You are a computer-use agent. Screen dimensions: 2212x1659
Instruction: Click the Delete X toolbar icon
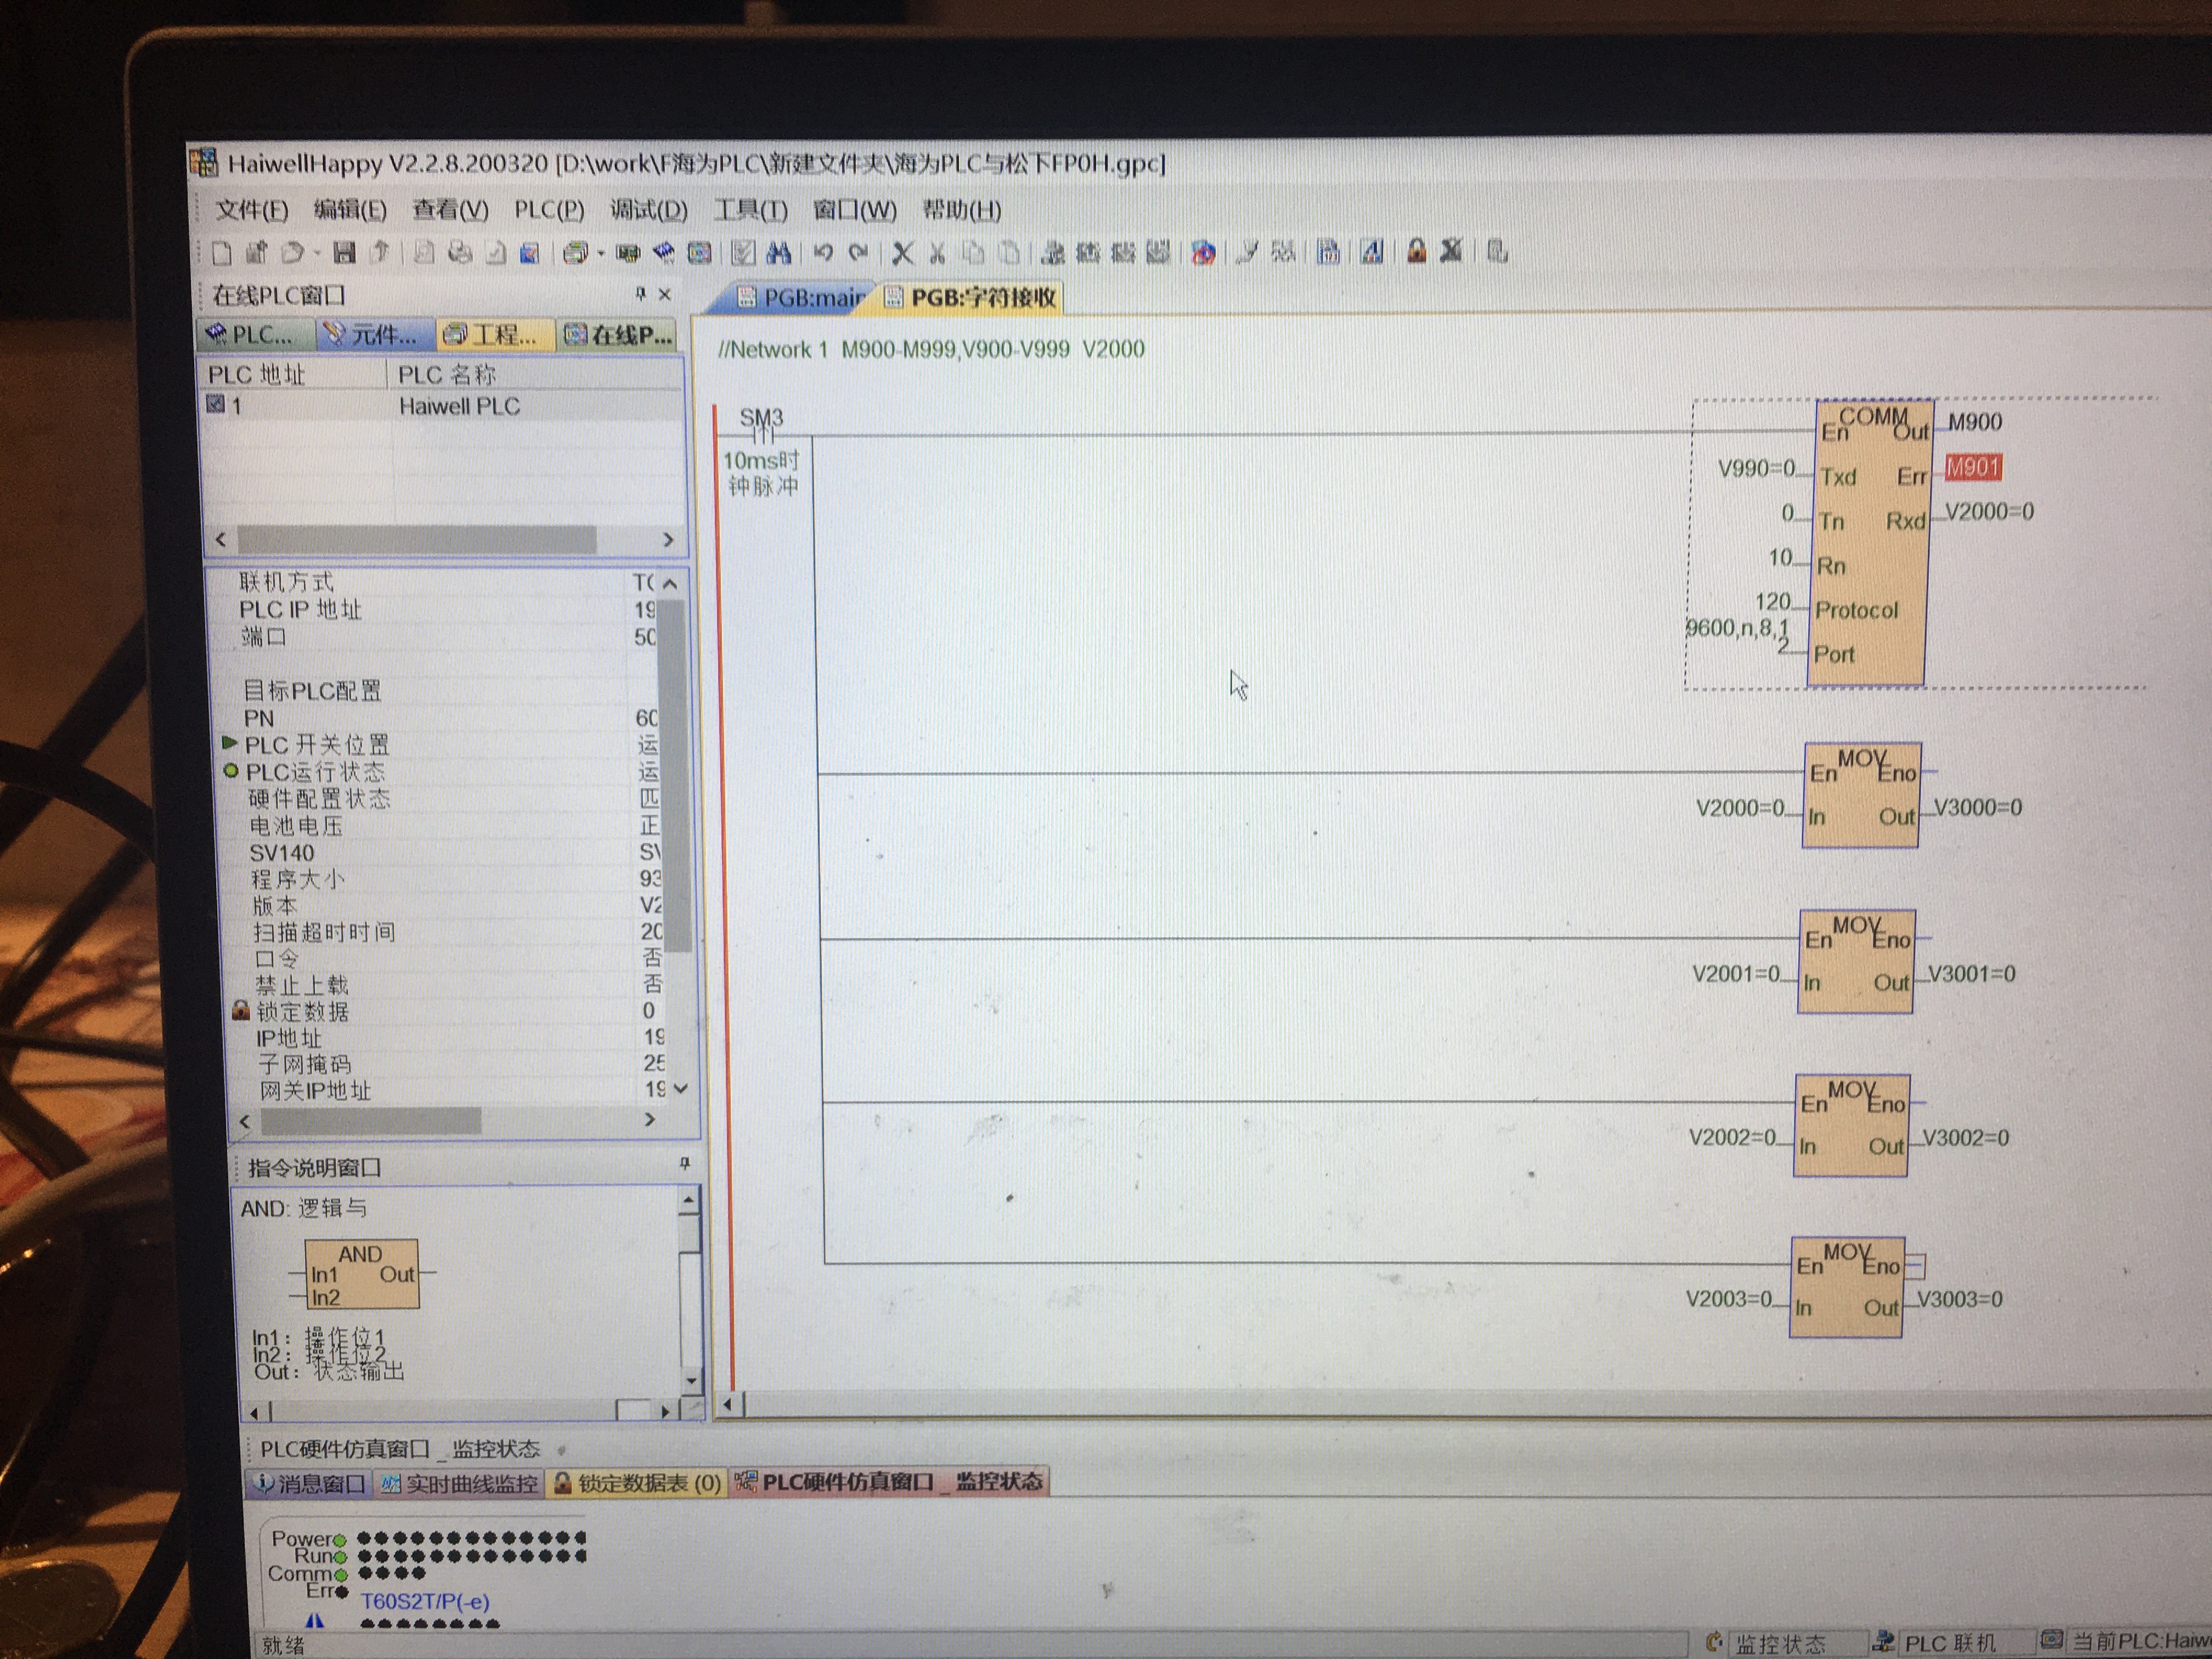pyautogui.click(x=902, y=252)
